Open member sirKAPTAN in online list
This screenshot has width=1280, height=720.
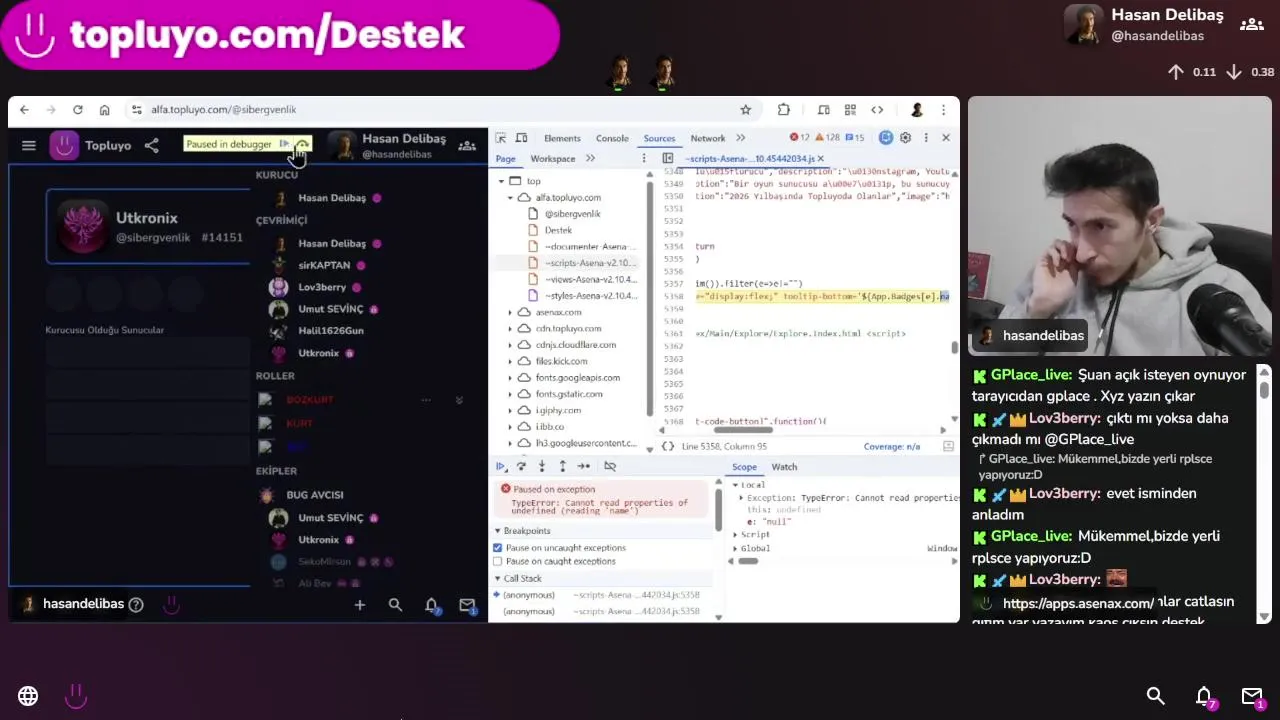[x=324, y=265]
